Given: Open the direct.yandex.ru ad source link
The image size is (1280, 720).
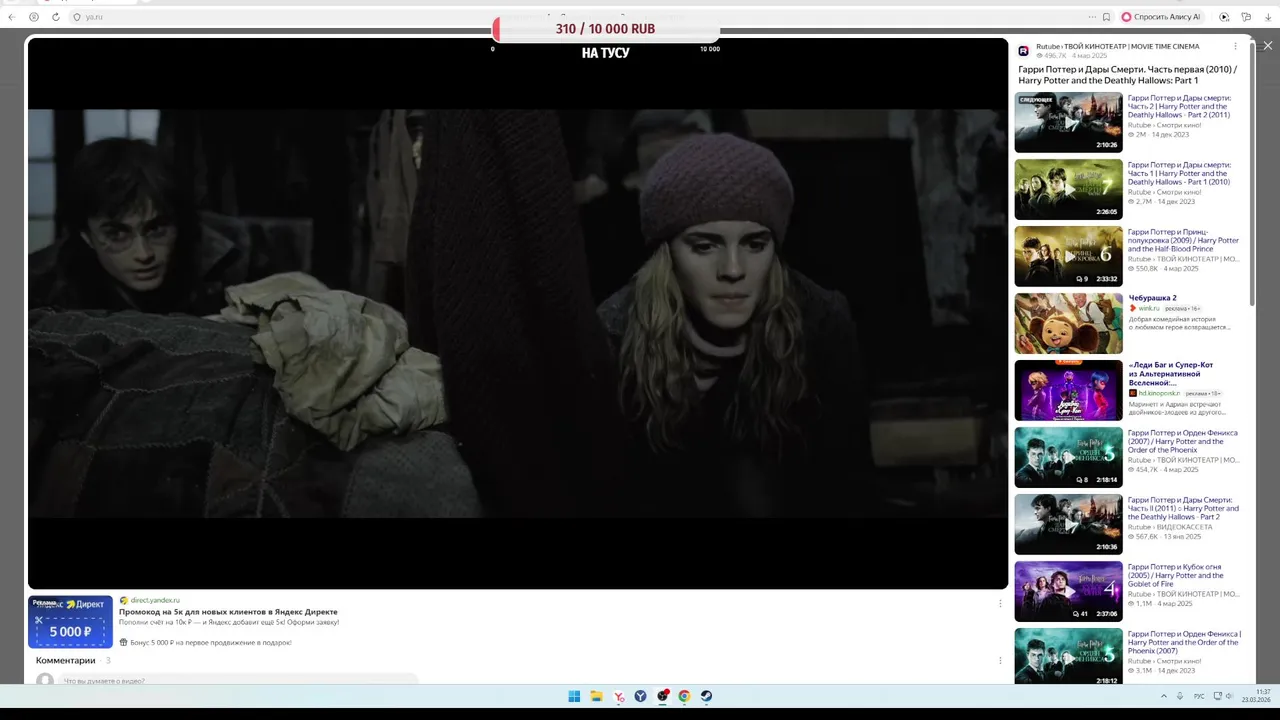Looking at the screenshot, I should (155, 600).
